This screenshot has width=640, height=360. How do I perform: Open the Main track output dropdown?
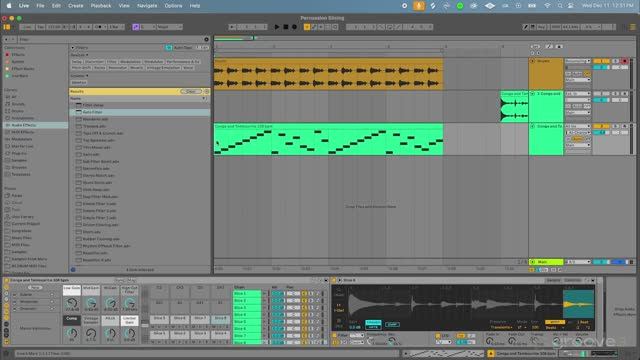pyautogui.click(x=577, y=262)
